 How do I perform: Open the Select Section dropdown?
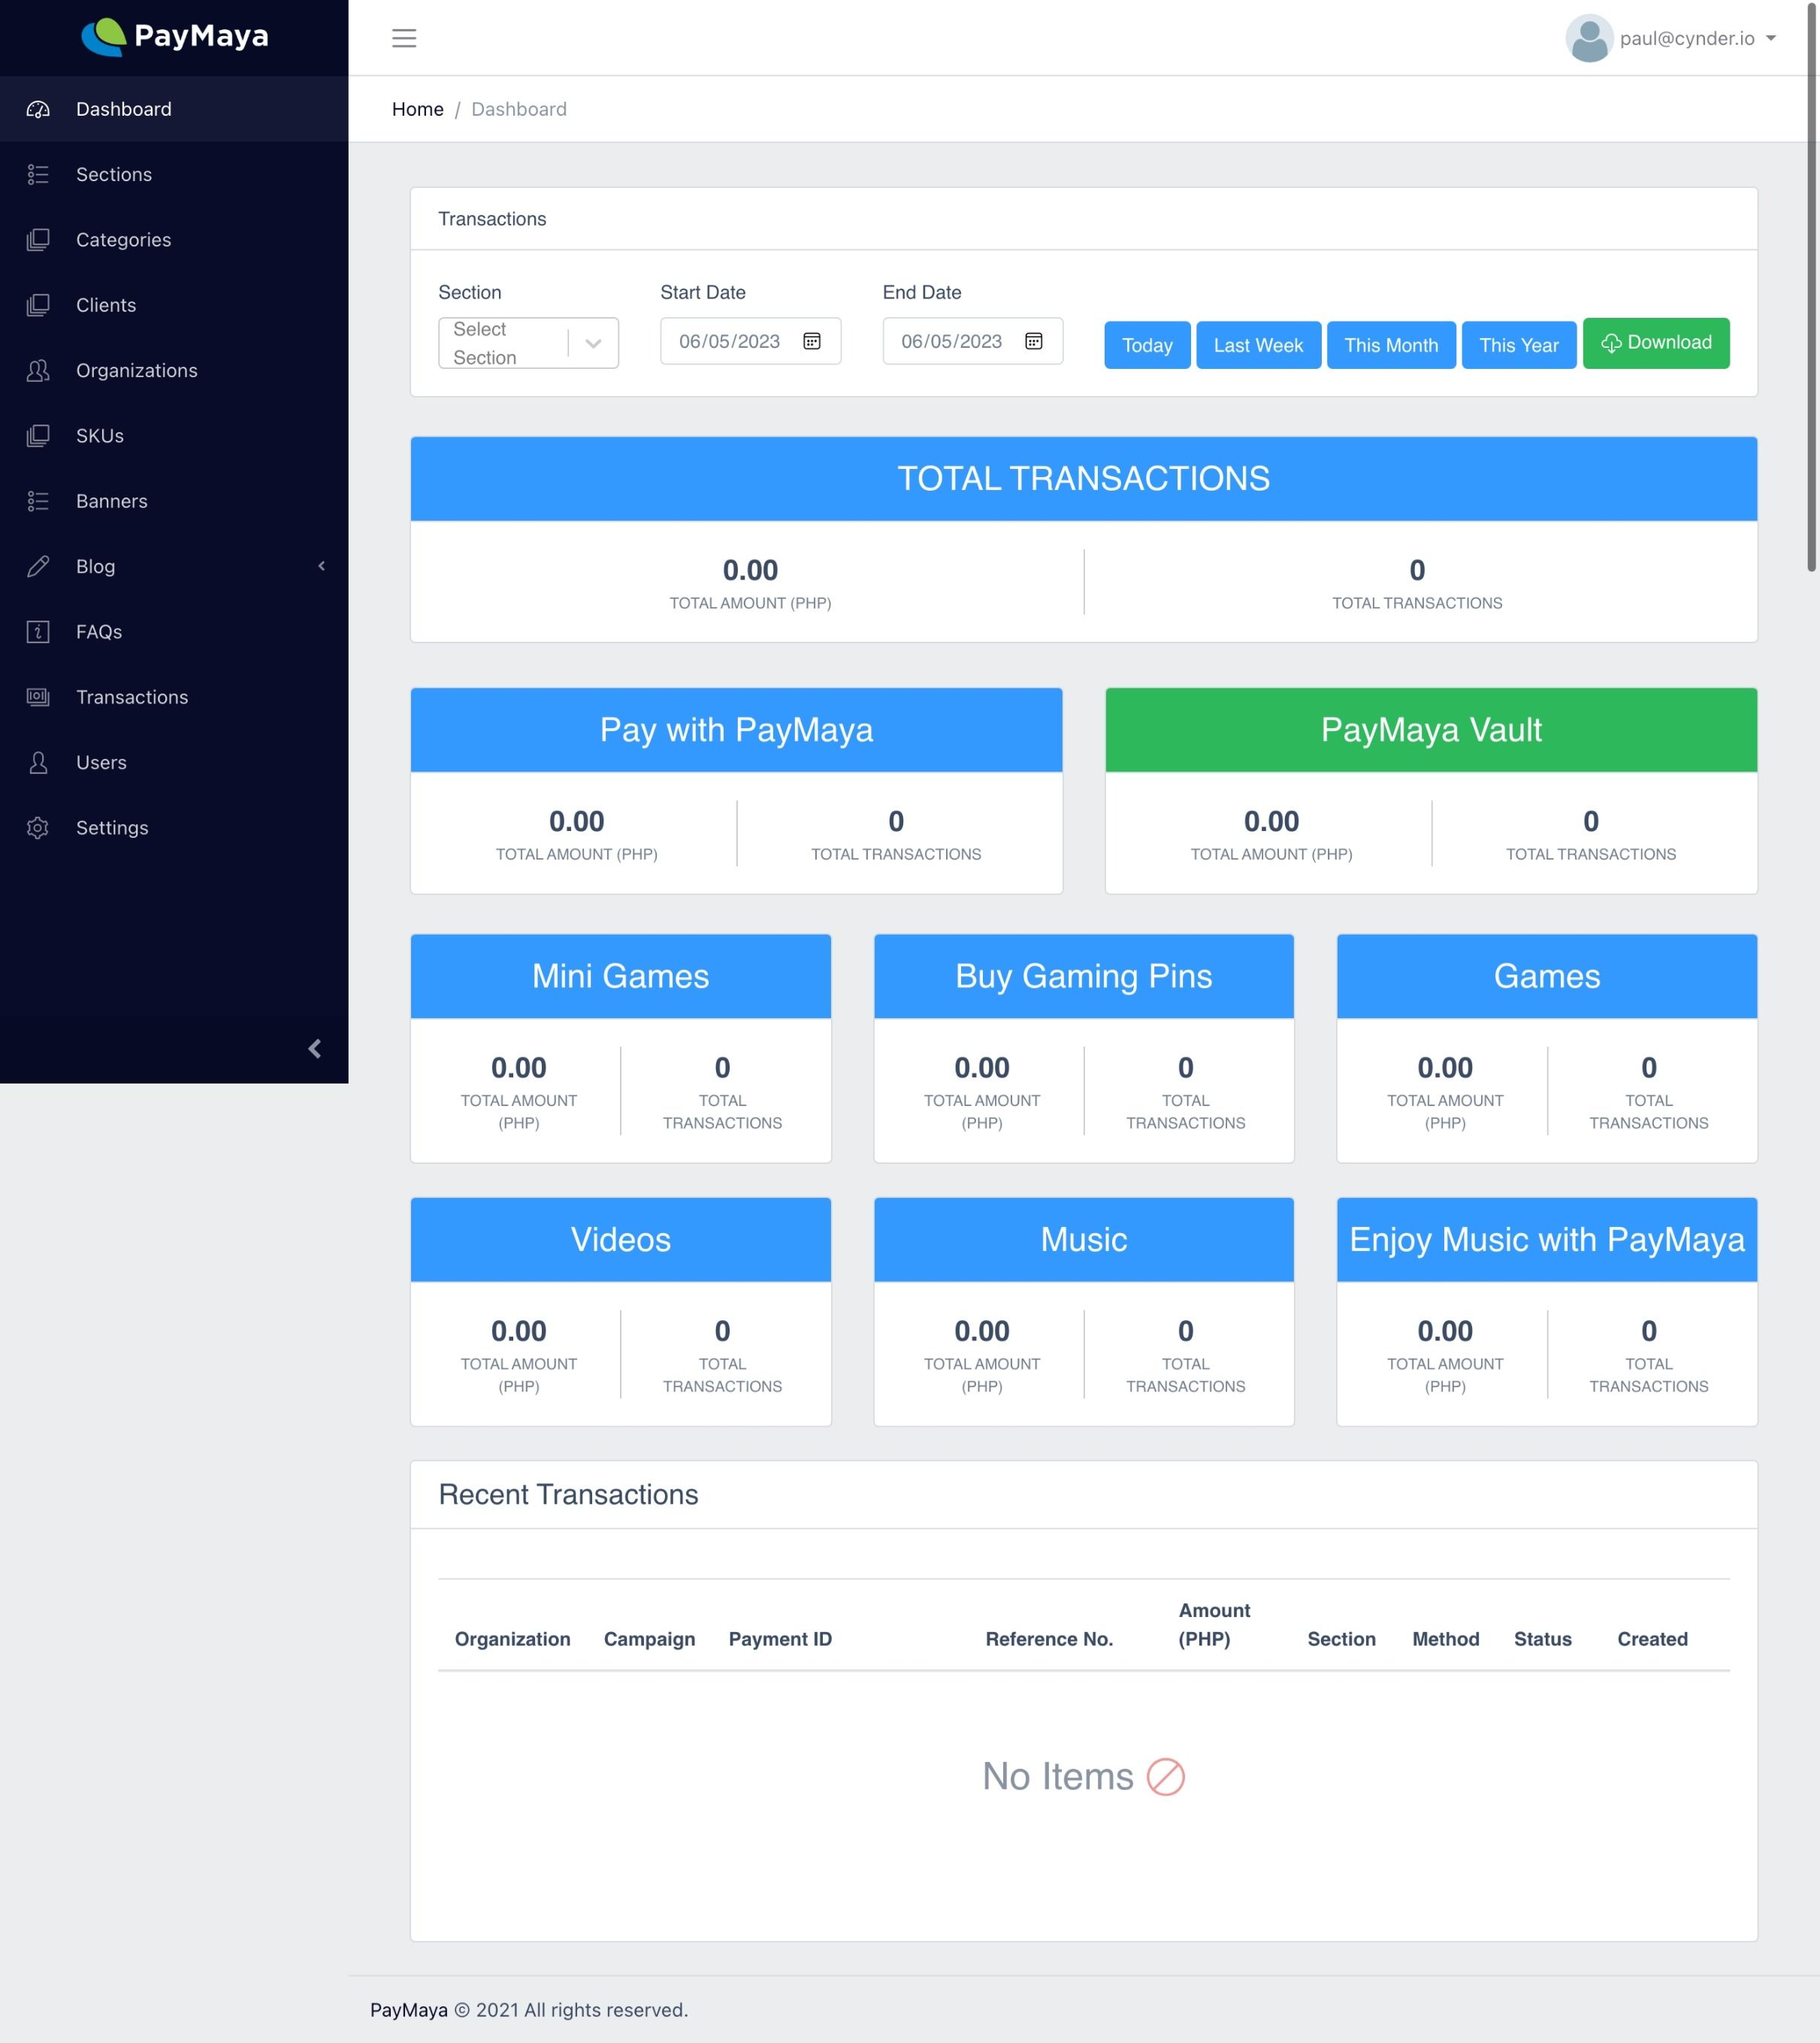(528, 343)
